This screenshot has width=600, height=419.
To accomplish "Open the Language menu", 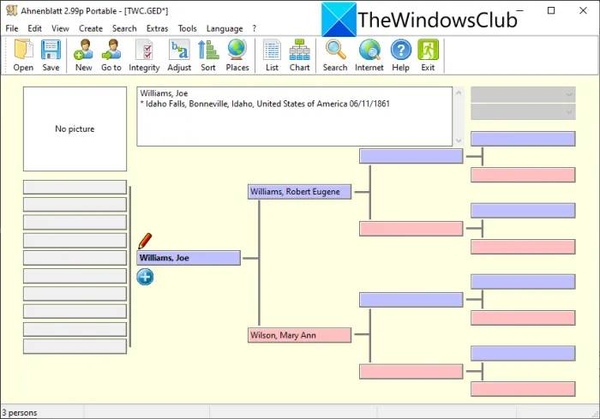I will [225, 28].
